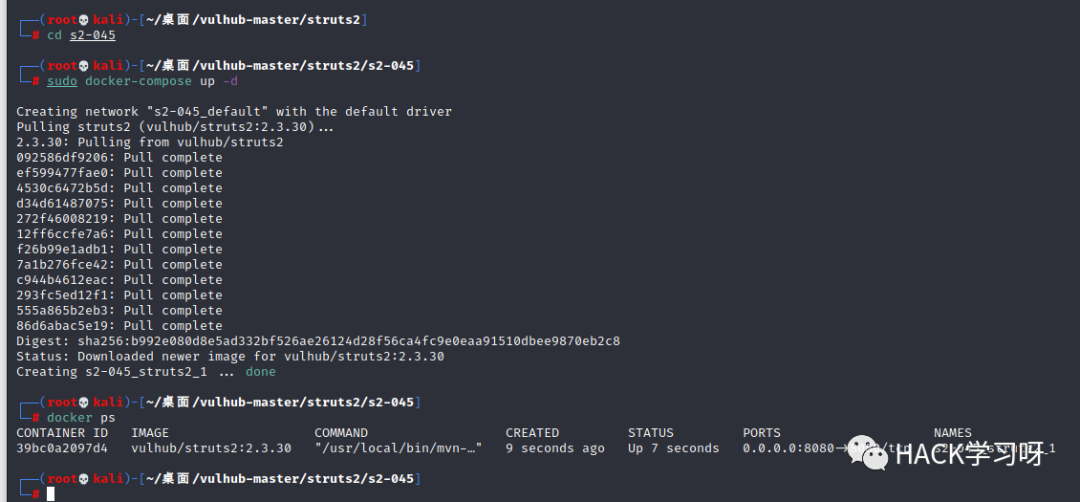Click the IMAGE column header
This screenshot has width=1080, height=502.
pyautogui.click(x=150, y=433)
